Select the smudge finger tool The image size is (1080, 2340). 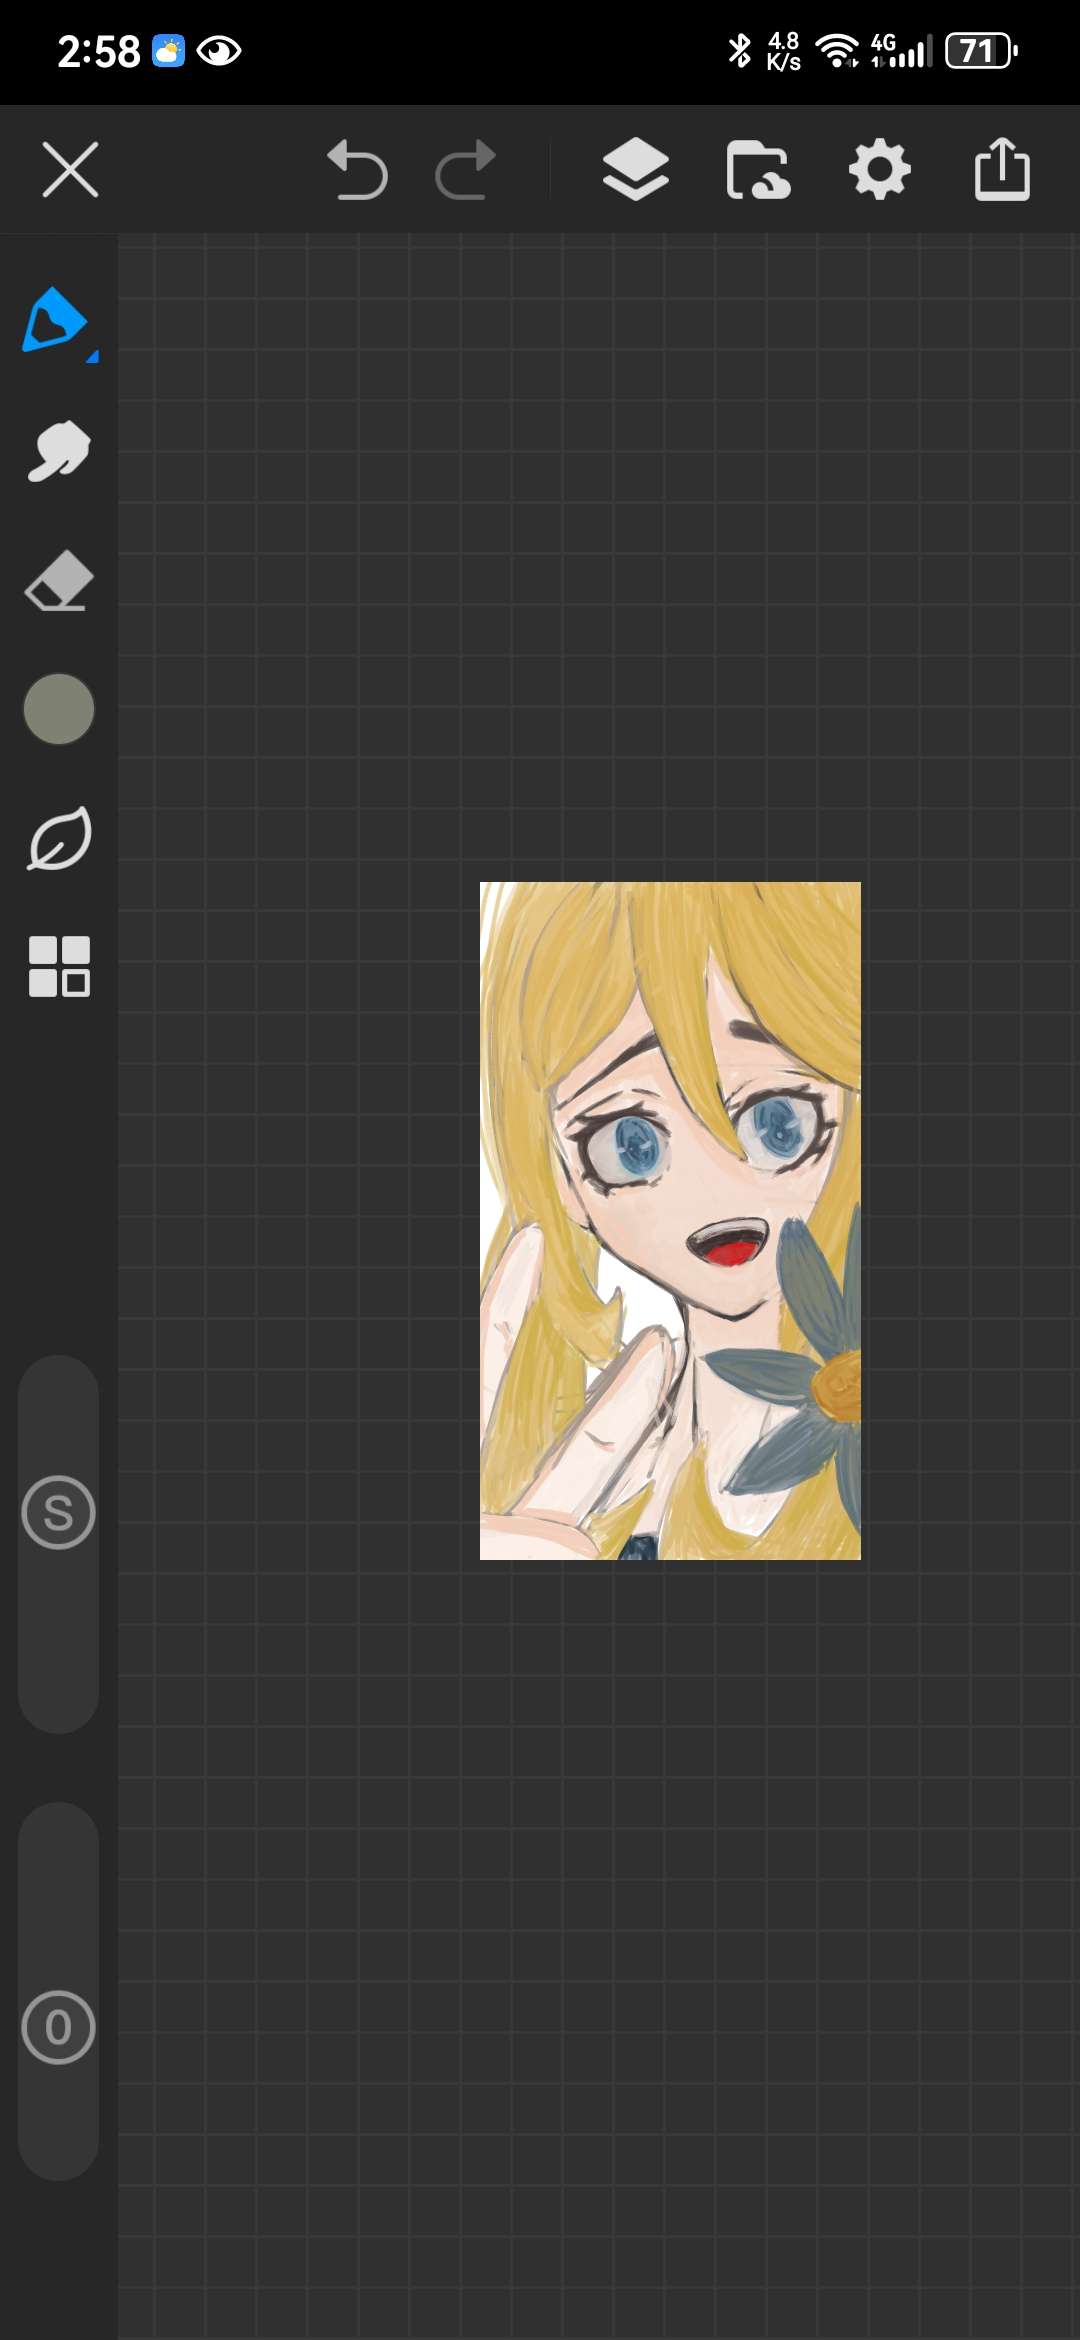[x=58, y=451]
